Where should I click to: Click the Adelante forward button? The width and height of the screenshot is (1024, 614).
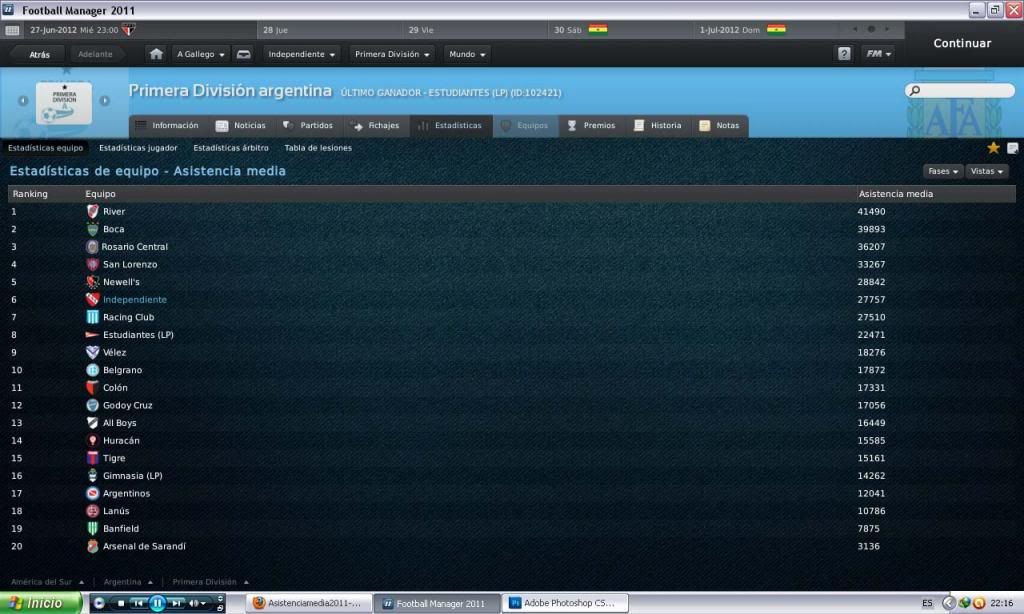pyautogui.click(x=95, y=55)
